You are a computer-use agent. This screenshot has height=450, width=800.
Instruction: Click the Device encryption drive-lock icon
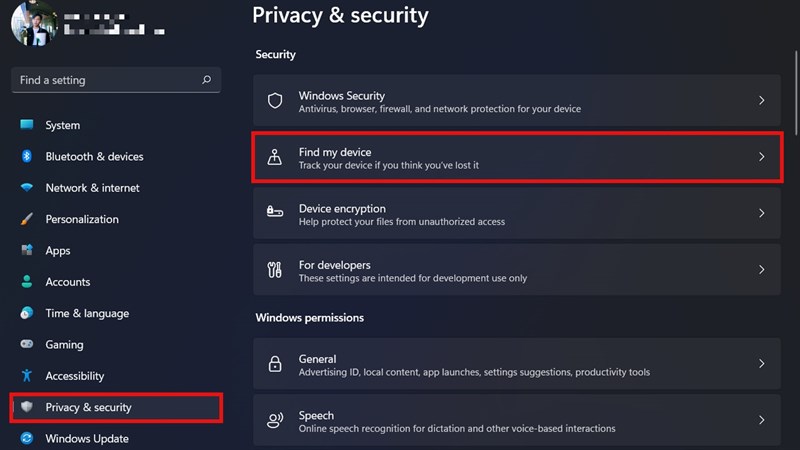[x=275, y=213]
